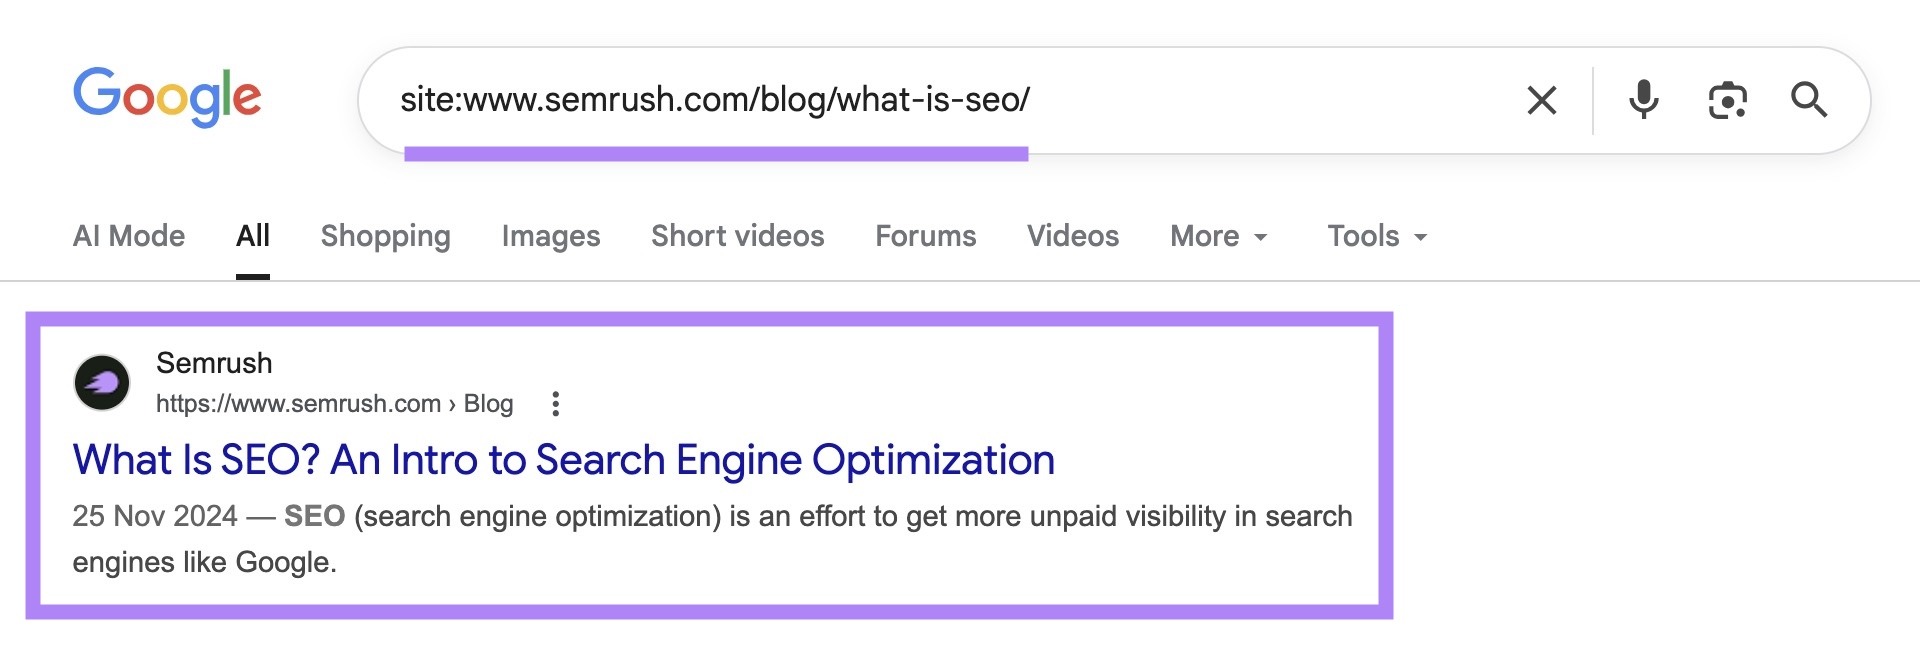Open the Short videos results
Image resolution: width=1920 pixels, height=646 pixels.
tap(737, 236)
